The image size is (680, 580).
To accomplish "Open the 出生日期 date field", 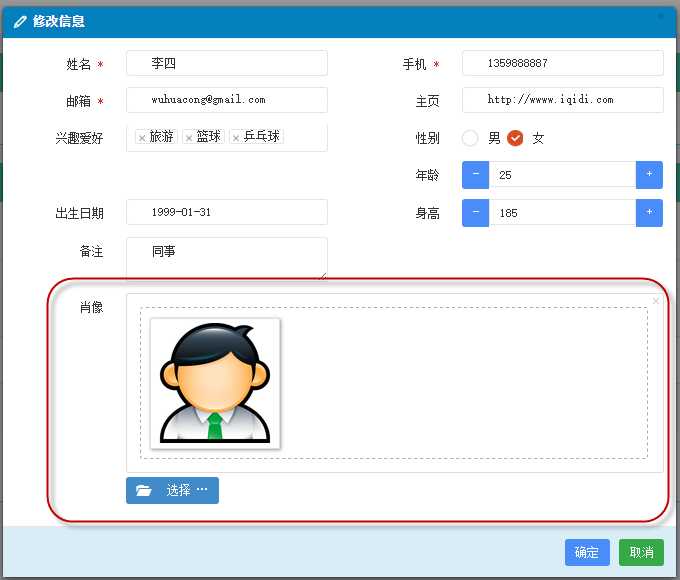I will pyautogui.click(x=227, y=212).
